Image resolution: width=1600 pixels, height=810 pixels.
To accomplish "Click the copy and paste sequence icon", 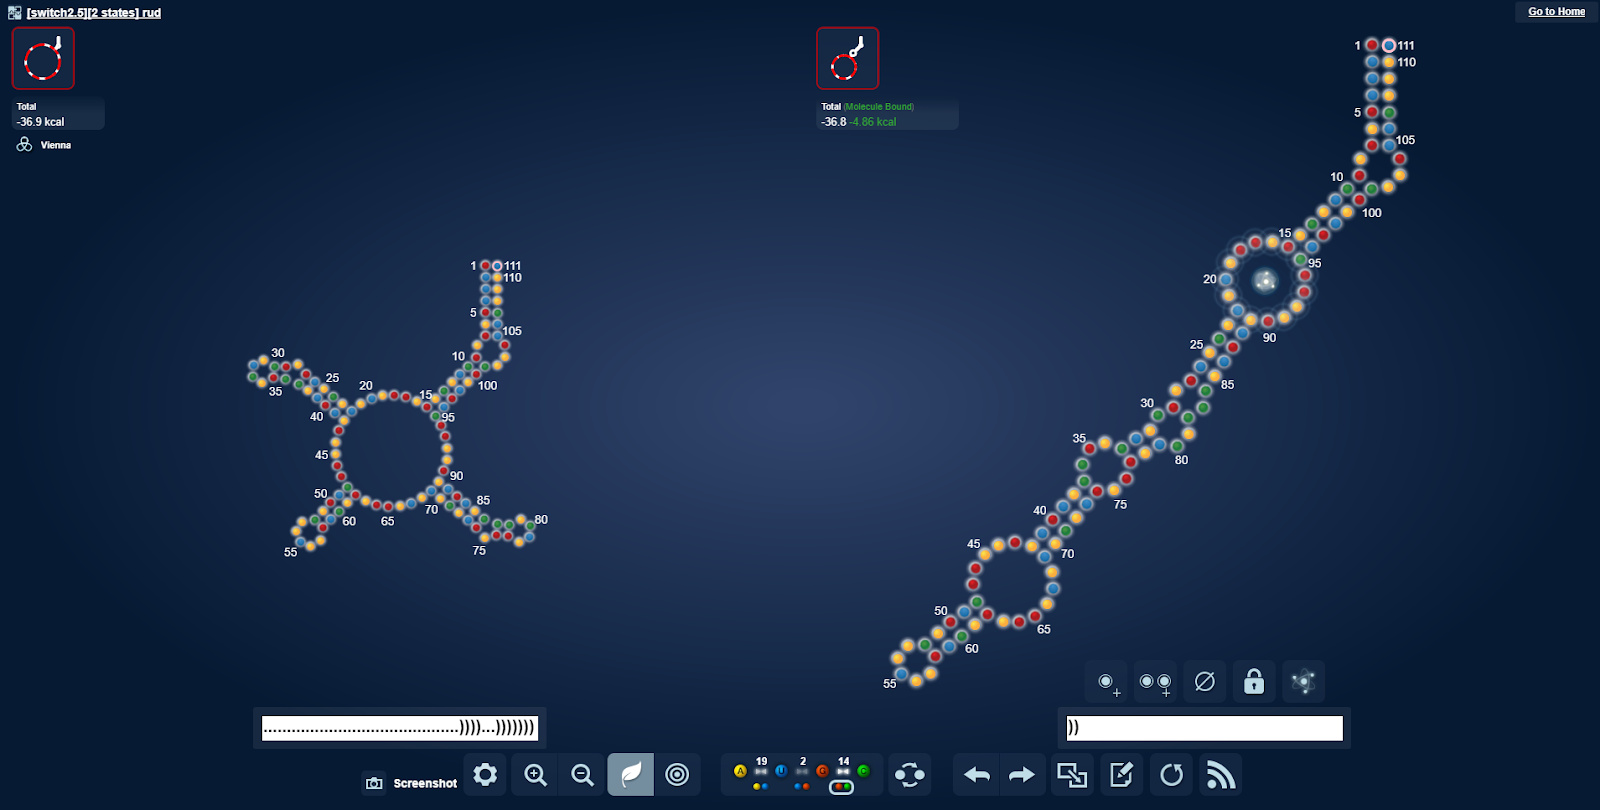I will [x=1072, y=775].
